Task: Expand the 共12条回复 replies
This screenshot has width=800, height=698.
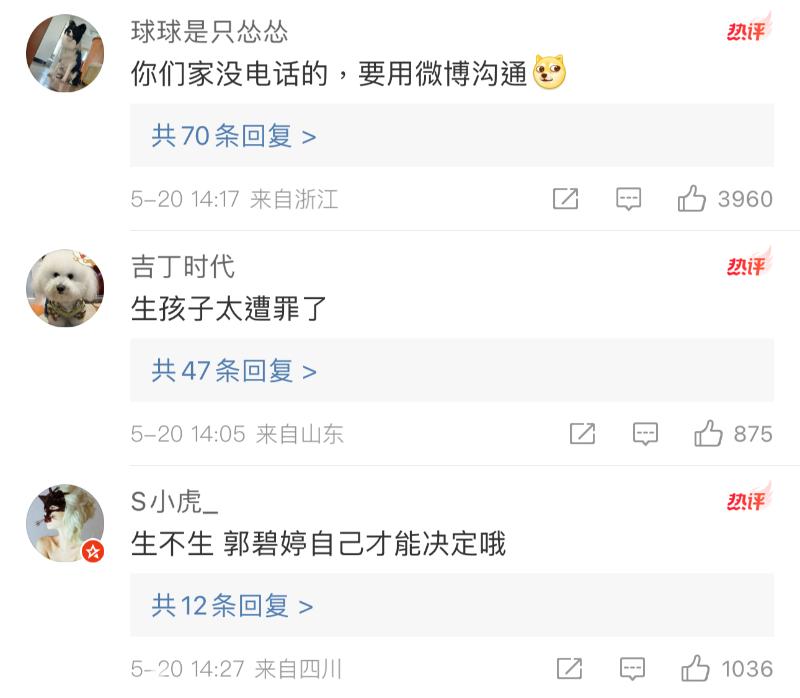Action: tap(452, 605)
